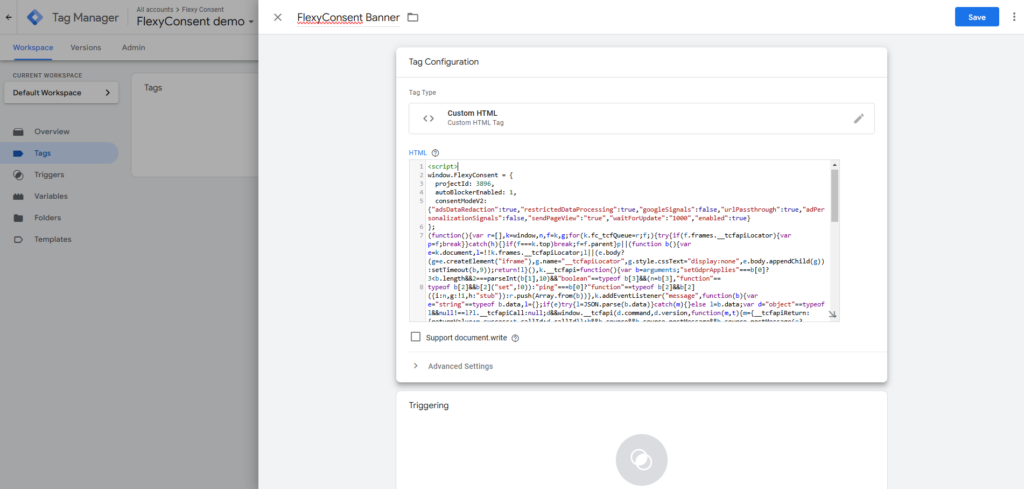Click the Custom HTML code brackets icon

click(428, 118)
